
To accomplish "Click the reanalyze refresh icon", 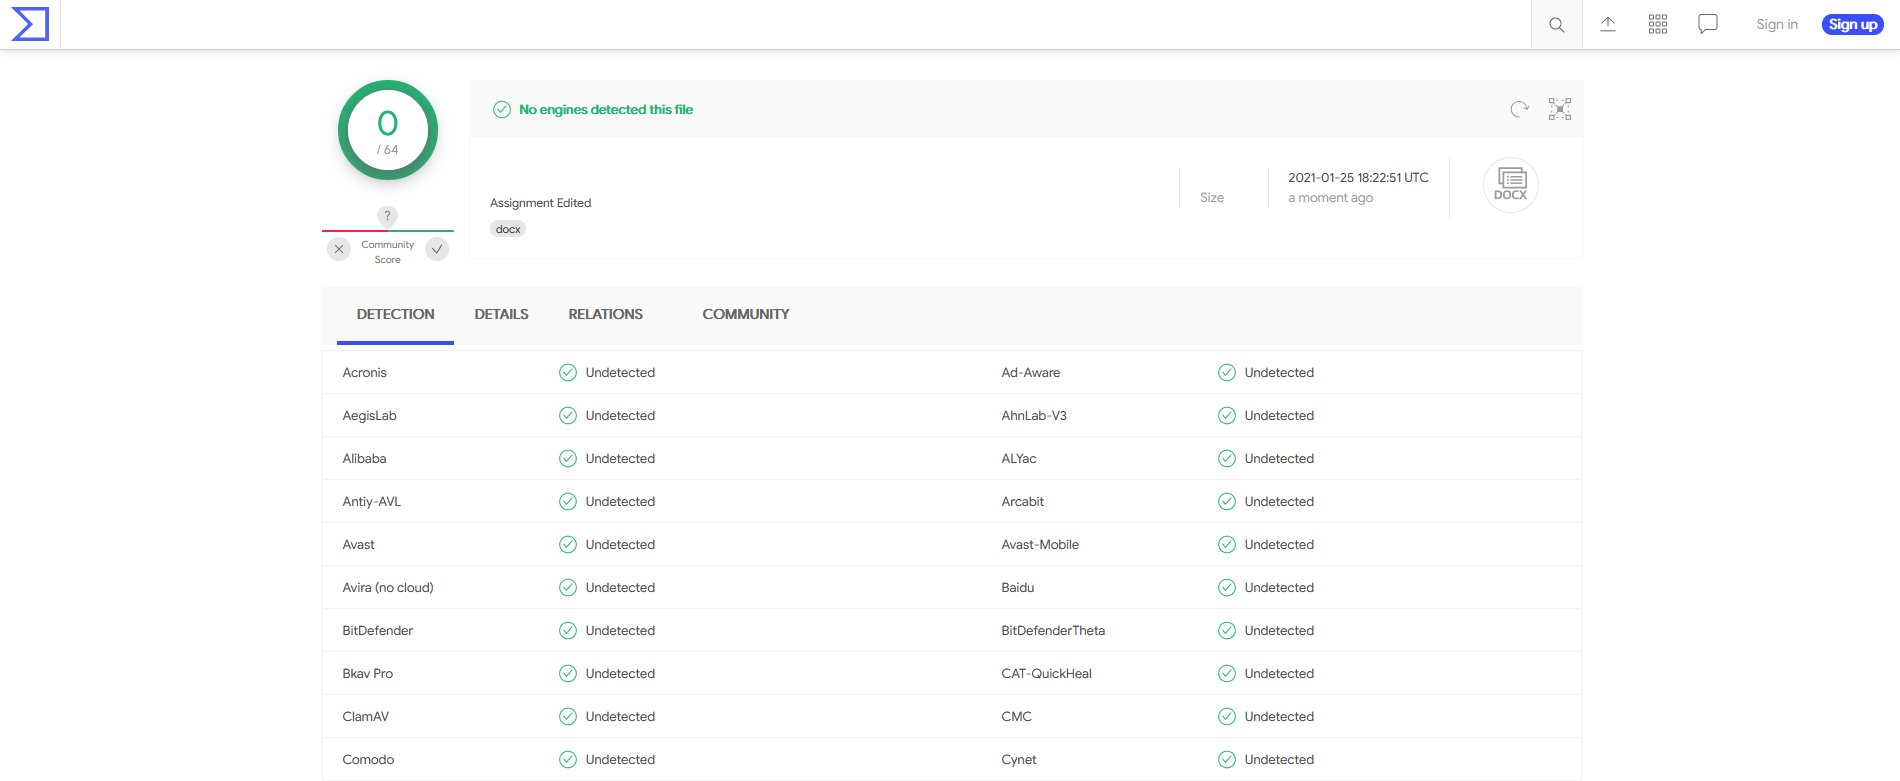I will coord(1519,109).
